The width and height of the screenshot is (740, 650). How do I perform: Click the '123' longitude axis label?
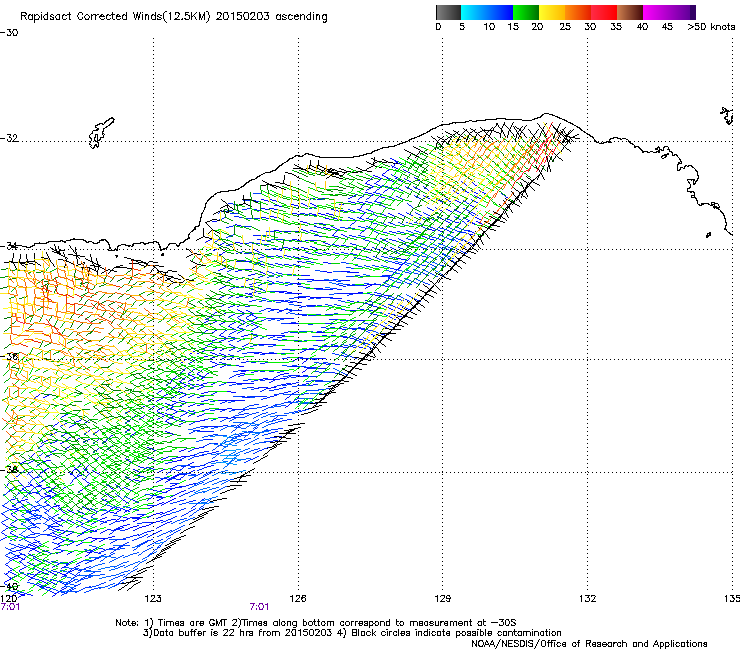point(153,599)
